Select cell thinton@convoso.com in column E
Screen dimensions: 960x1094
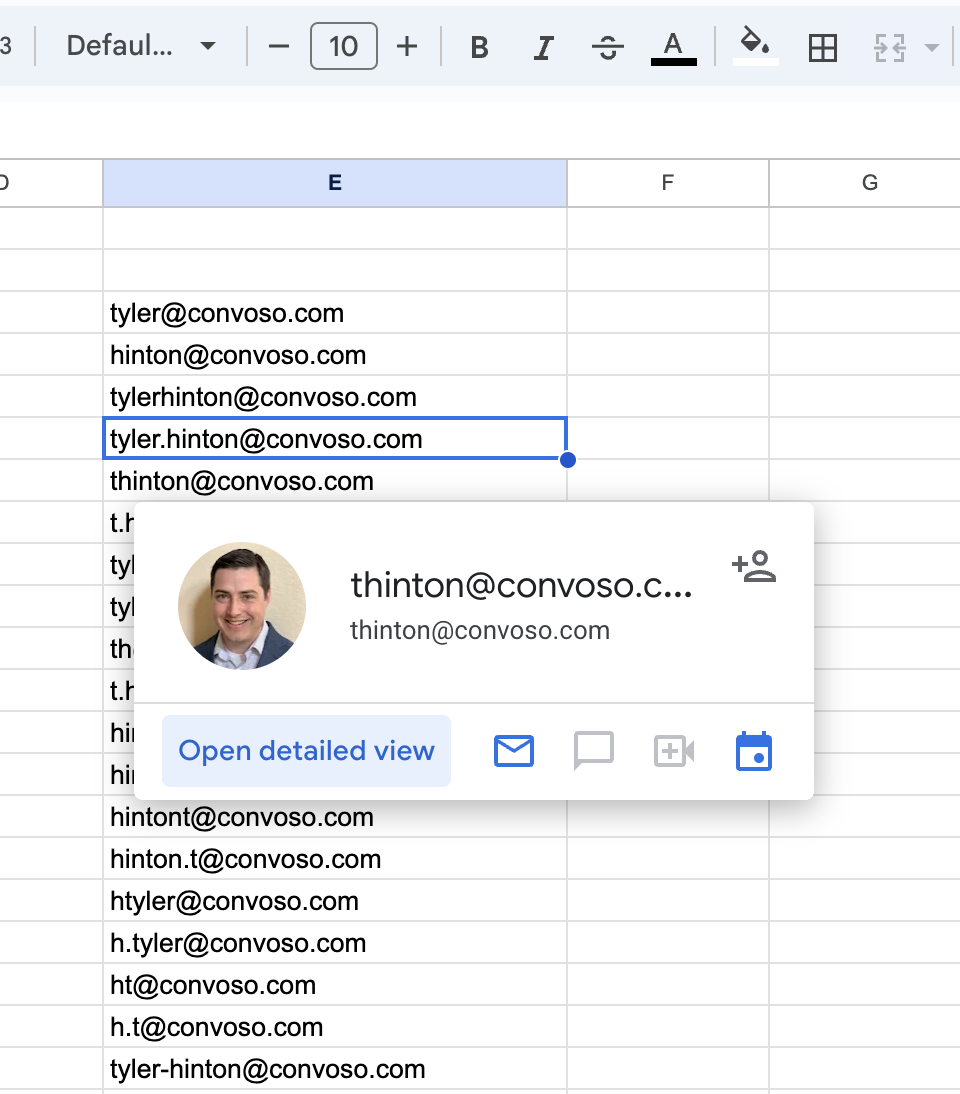(x=335, y=480)
